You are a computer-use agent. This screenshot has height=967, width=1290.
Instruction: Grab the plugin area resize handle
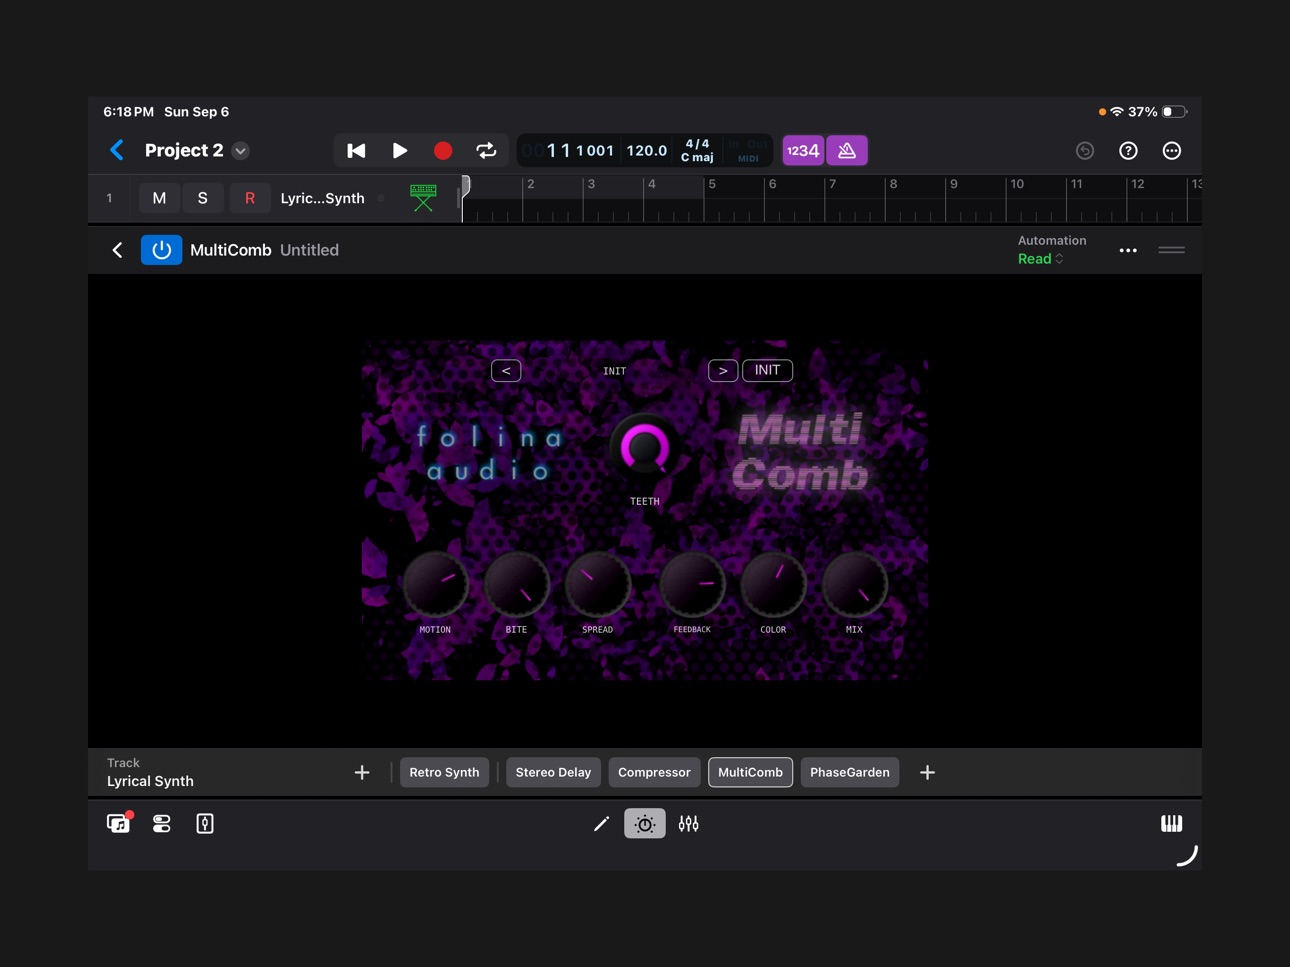1172,250
